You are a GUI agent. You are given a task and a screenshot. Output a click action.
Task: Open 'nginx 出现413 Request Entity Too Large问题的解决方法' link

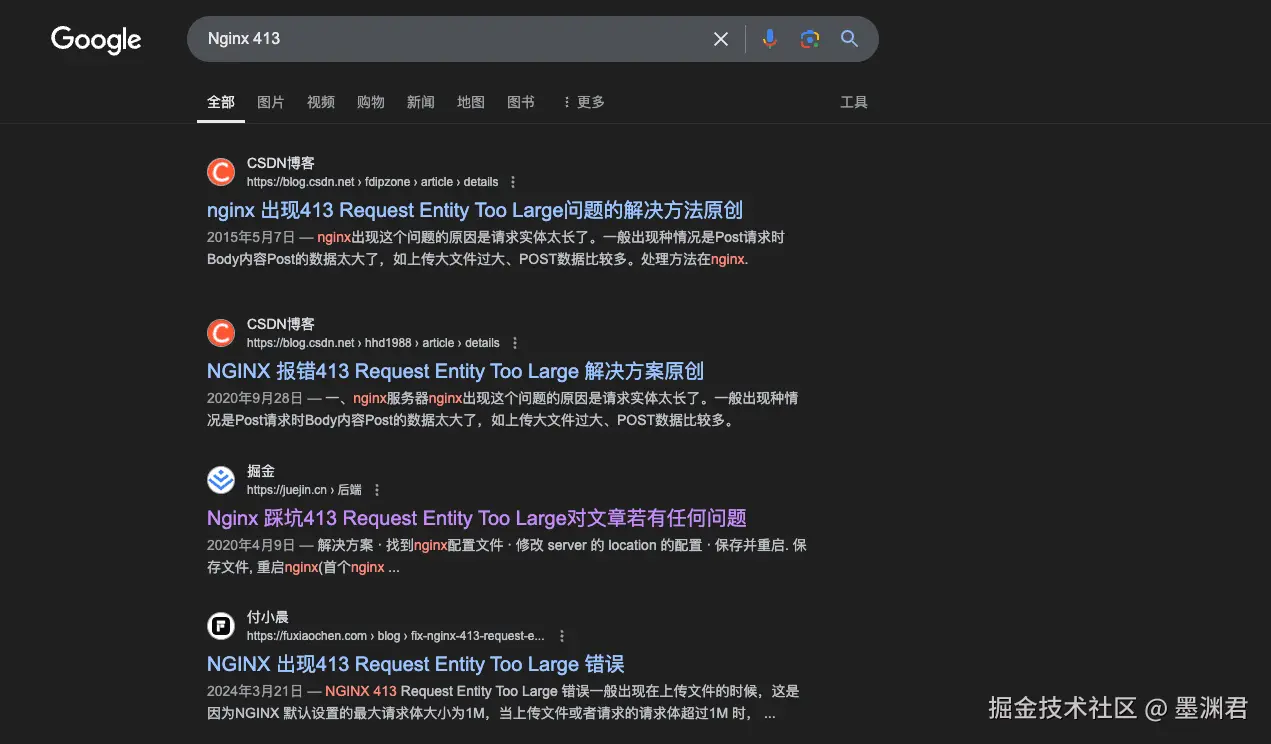(x=475, y=210)
